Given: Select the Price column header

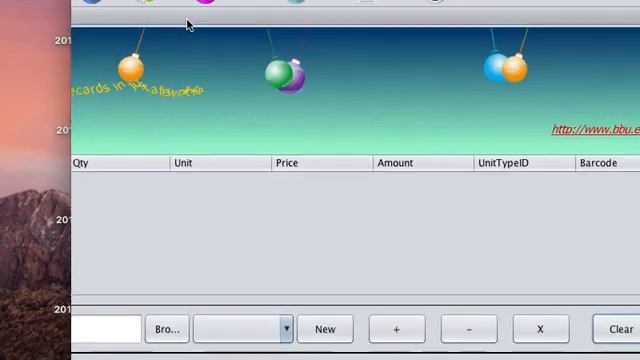Looking at the screenshot, I should [322, 163].
